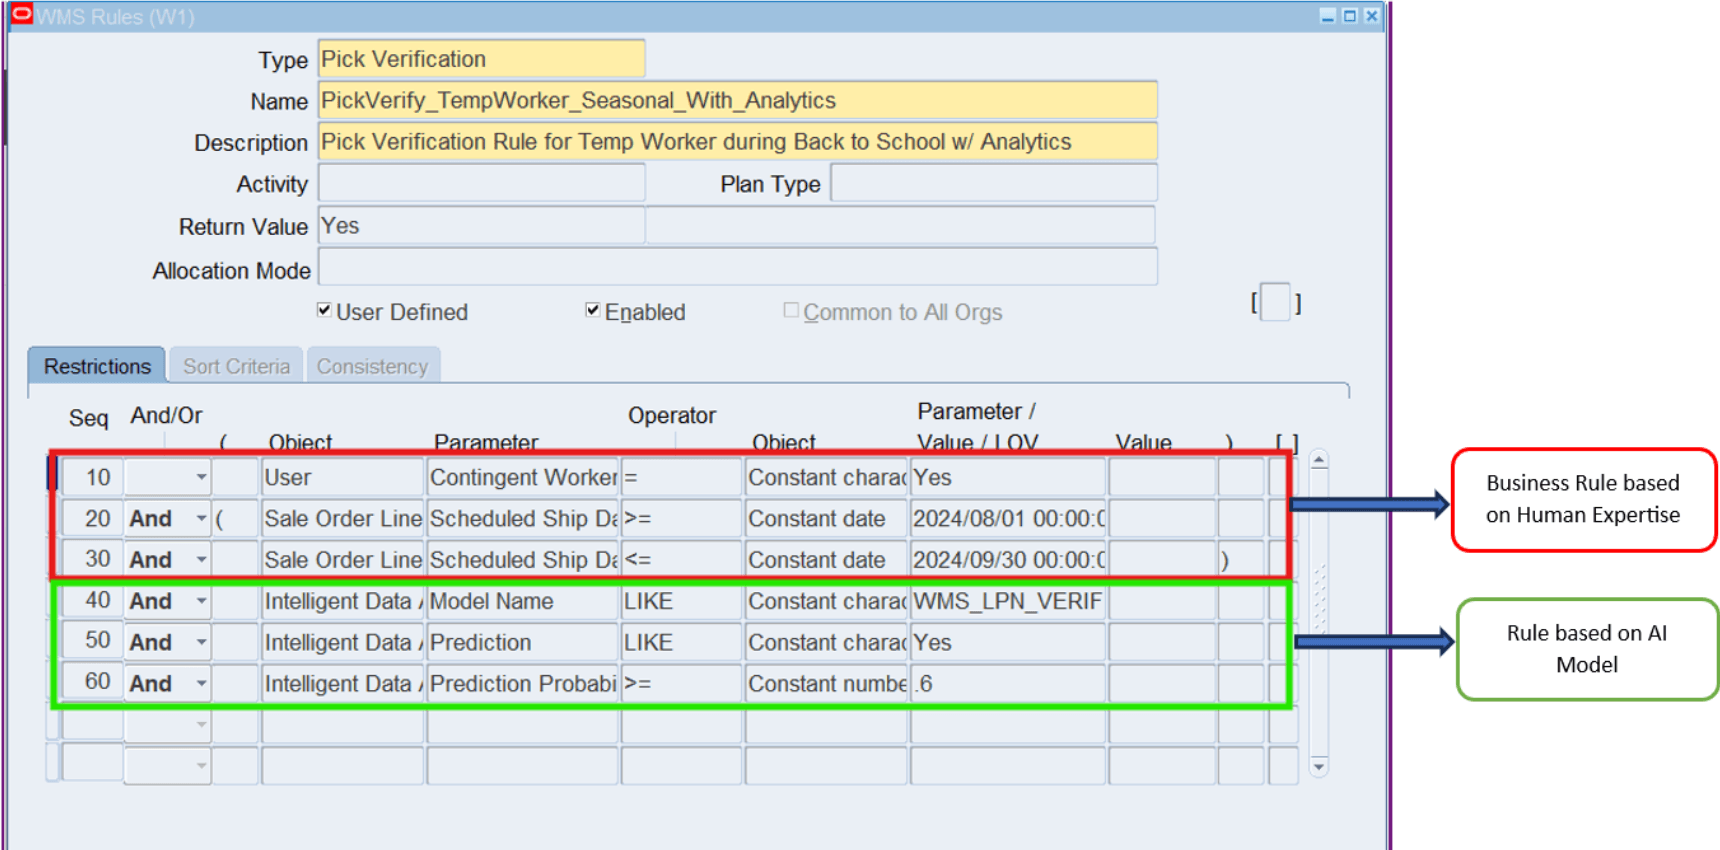Click date value 2024/08/01 cell
Screen dimensions: 1720x850
coord(1008,518)
